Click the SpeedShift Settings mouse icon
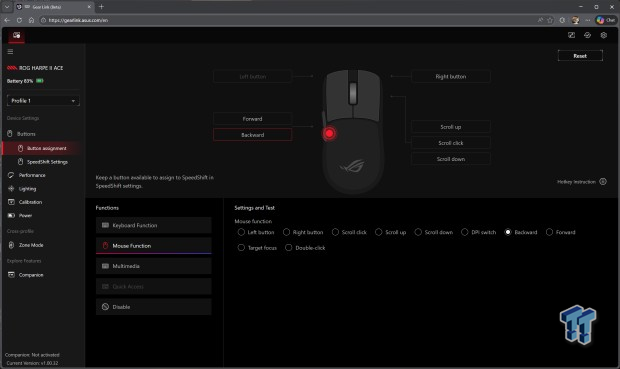Viewport: 620px width, 369px height. pos(20,162)
